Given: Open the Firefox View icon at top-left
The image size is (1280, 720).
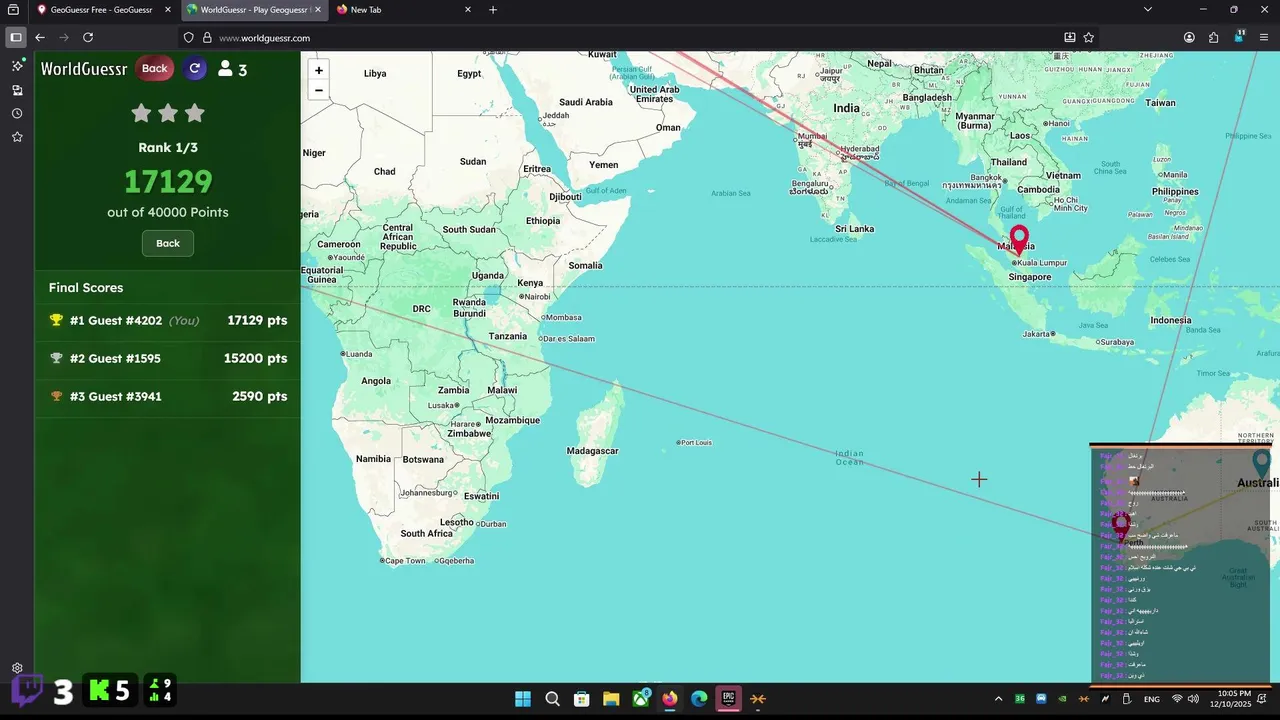Looking at the screenshot, I should 13,10.
